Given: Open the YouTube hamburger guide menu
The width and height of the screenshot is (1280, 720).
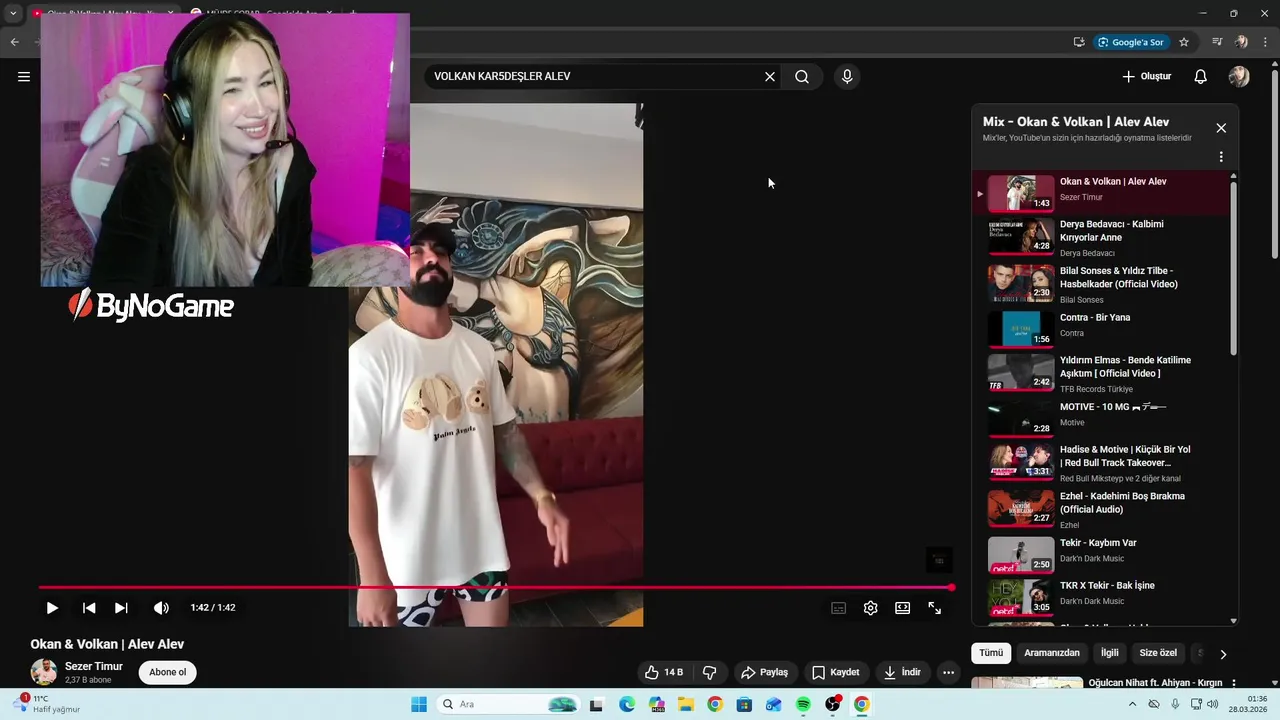Looking at the screenshot, I should tap(24, 76).
